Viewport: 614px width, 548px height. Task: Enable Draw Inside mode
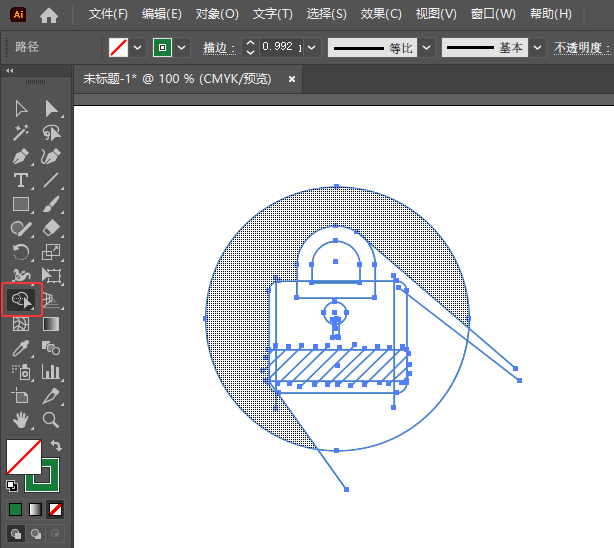coord(55,534)
